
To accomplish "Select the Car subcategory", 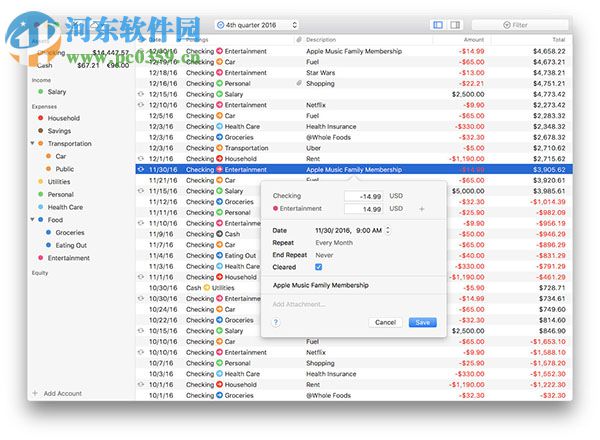I will [60, 156].
